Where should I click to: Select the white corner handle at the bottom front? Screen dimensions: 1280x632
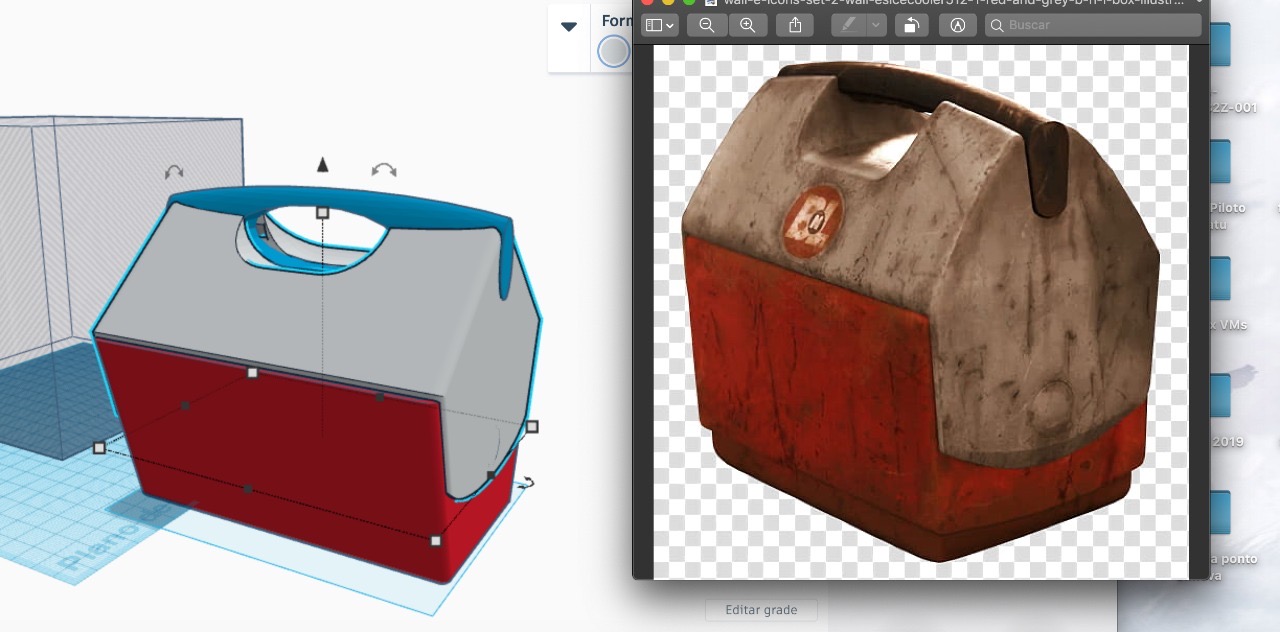point(435,541)
